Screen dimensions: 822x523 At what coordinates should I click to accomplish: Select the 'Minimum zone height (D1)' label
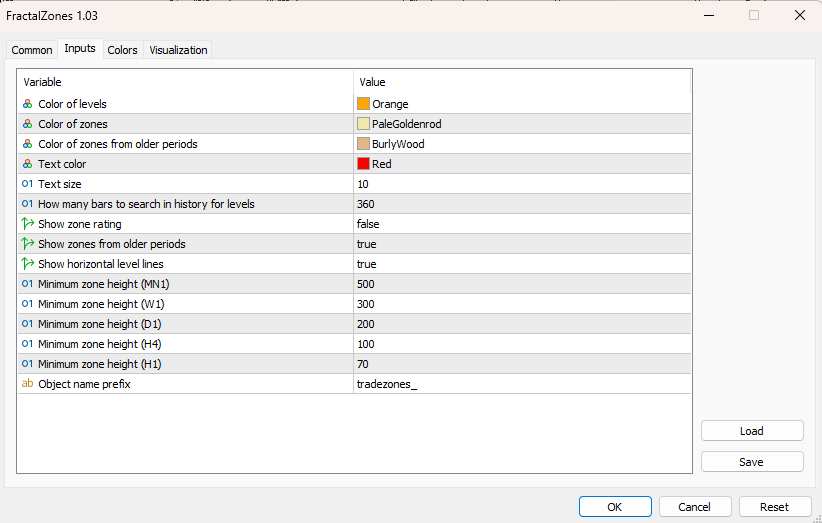[x=100, y=323]
